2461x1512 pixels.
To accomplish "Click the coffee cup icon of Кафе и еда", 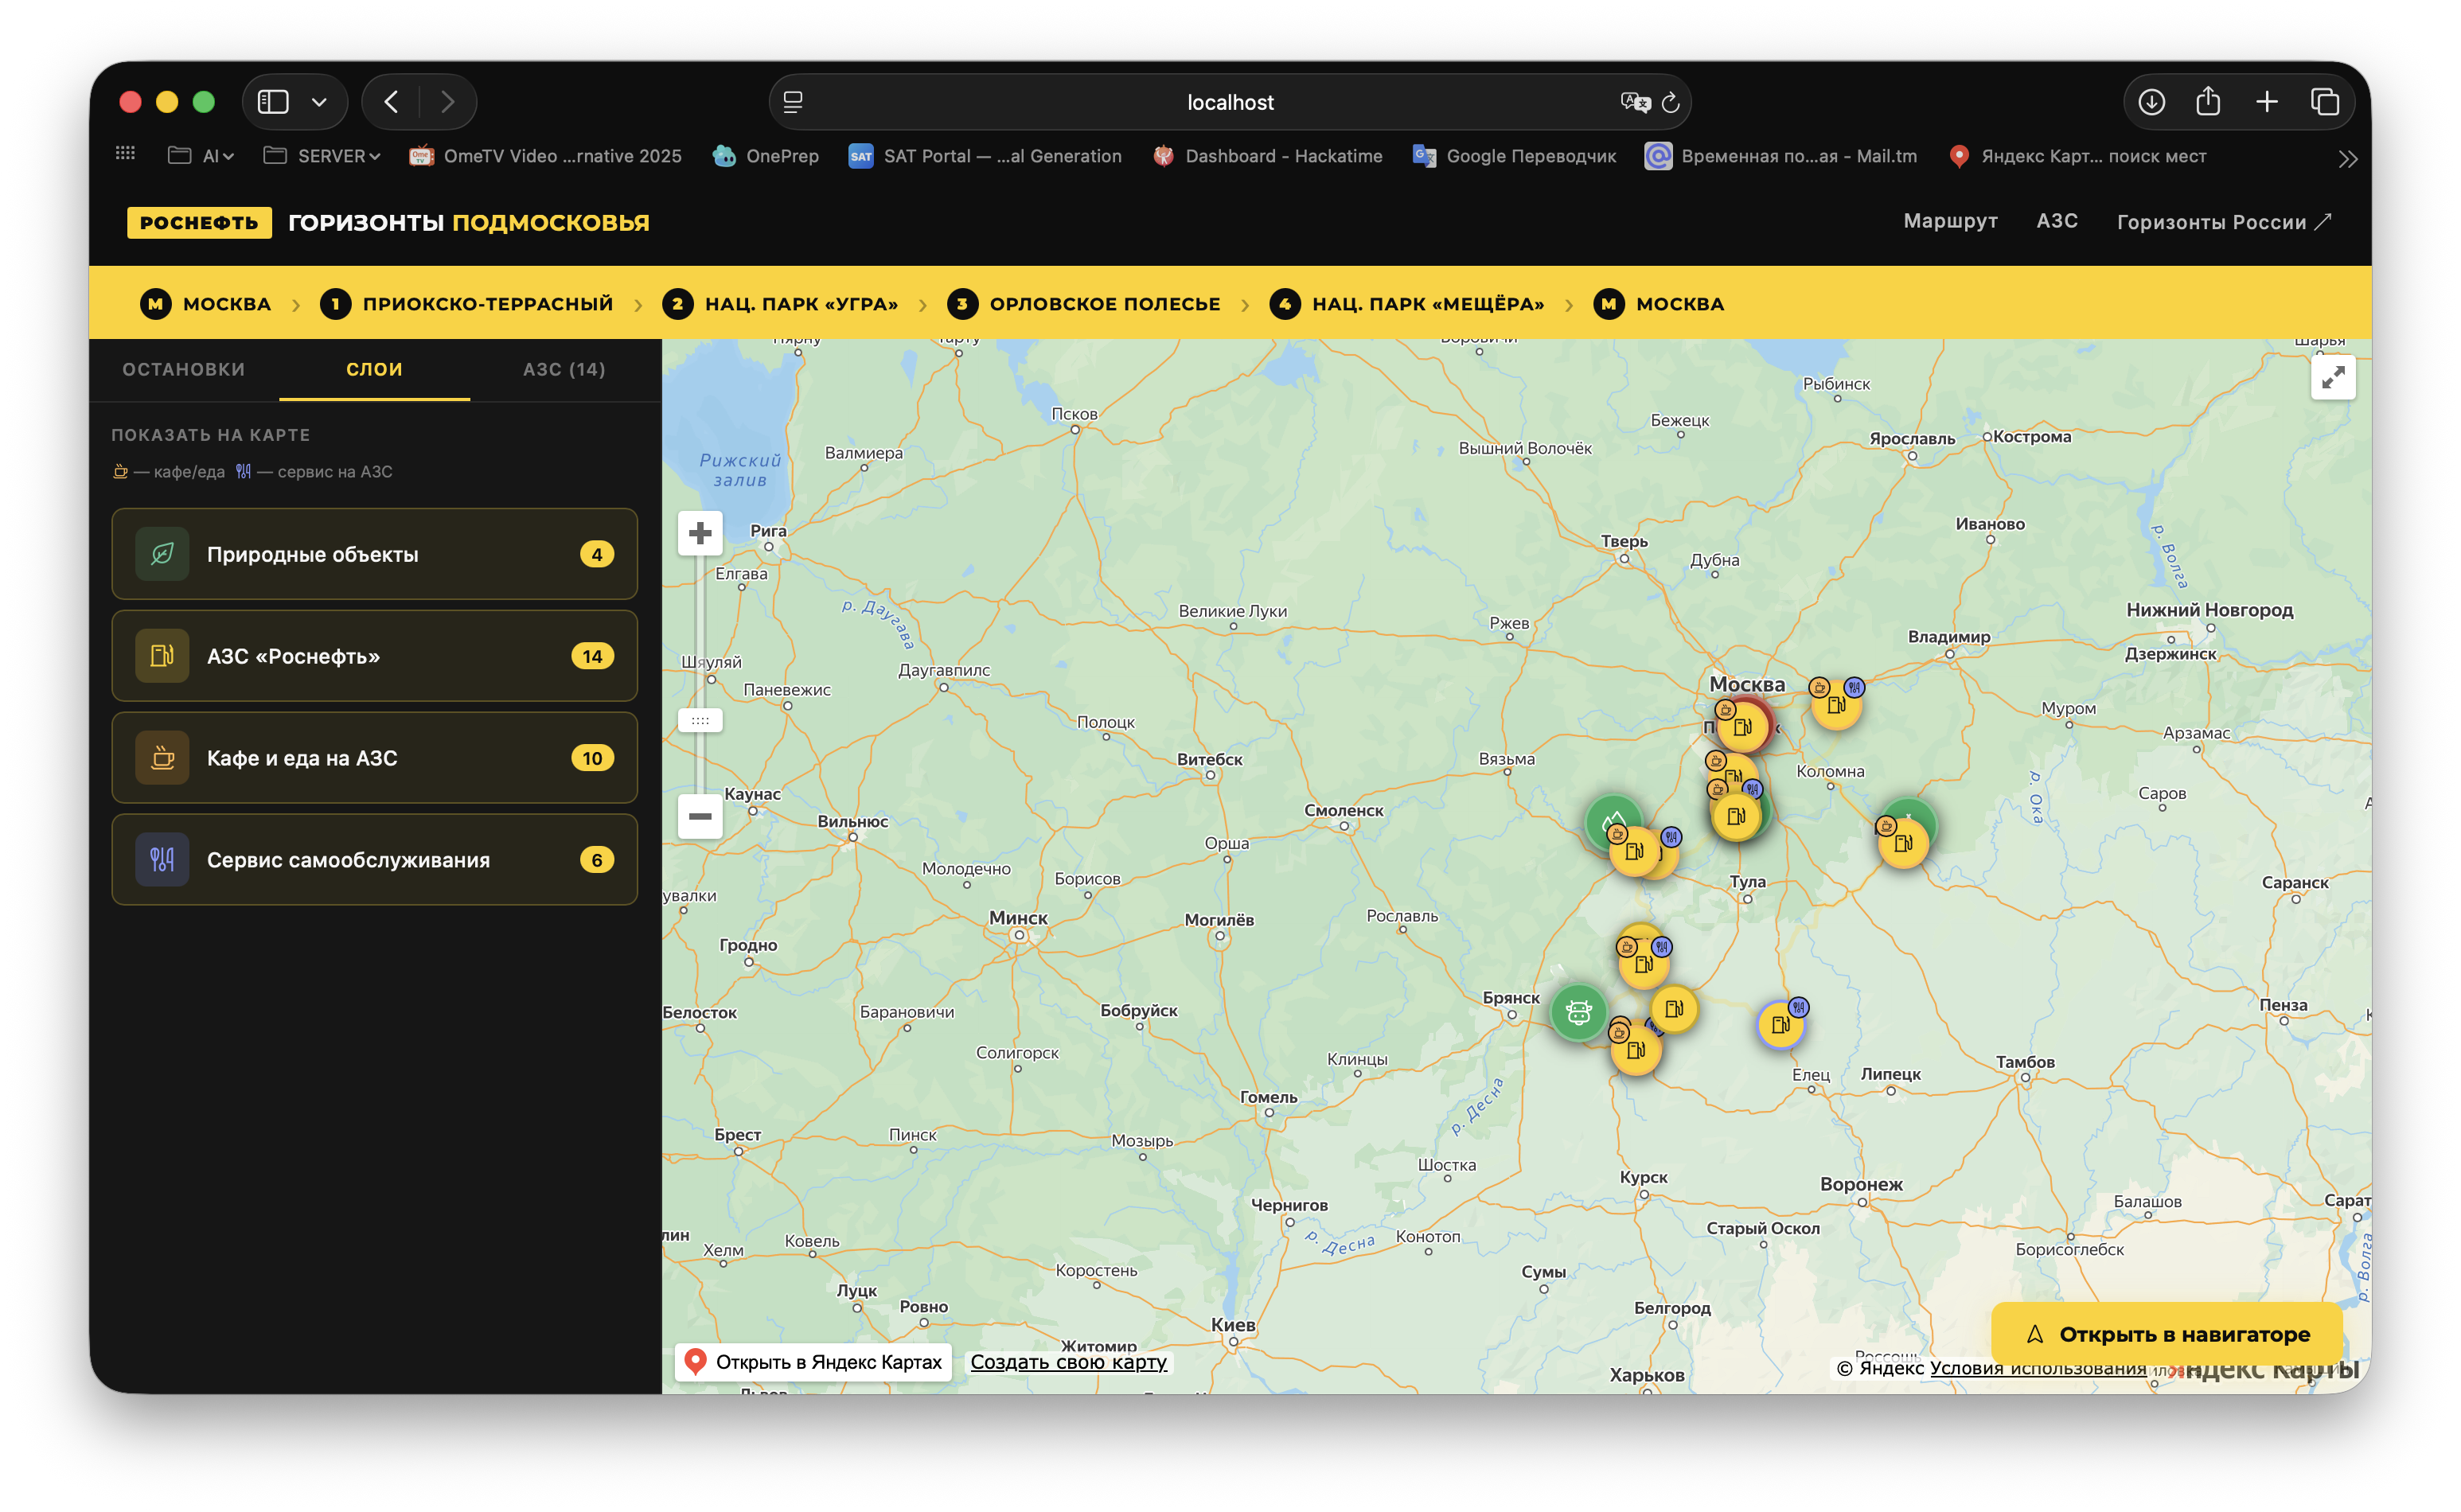I will tap(162, 758).
